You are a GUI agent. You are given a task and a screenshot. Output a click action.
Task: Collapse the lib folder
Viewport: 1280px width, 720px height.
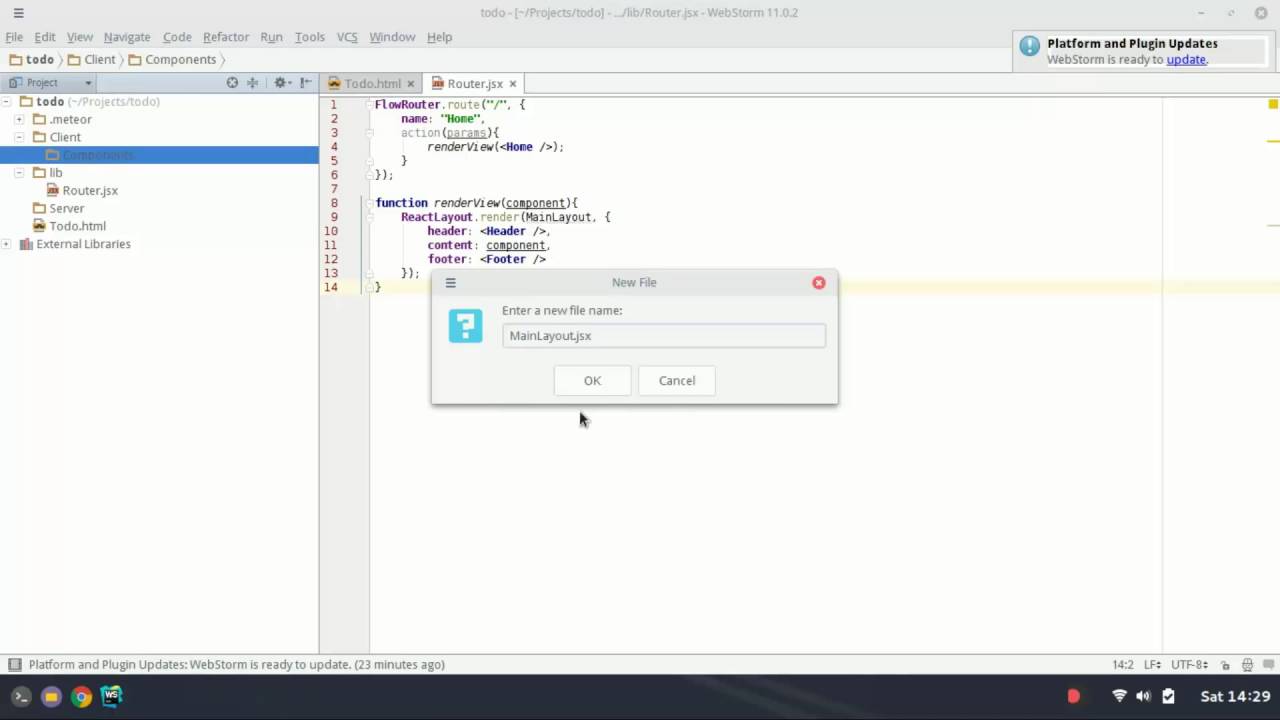19,173
